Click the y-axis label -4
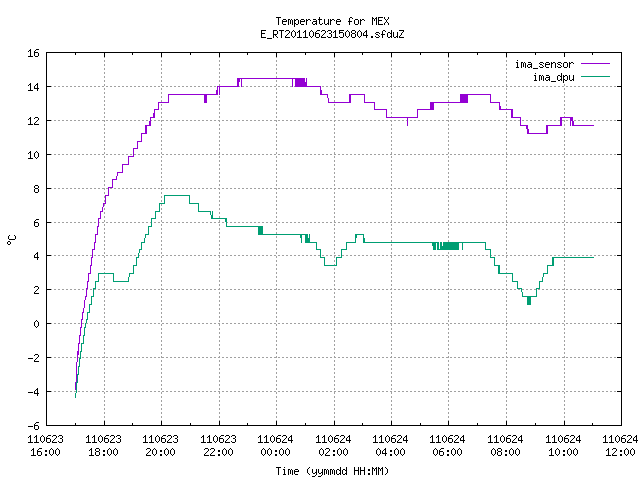The height and width of the screenshot is (480, 640). (x=33, y=392)
